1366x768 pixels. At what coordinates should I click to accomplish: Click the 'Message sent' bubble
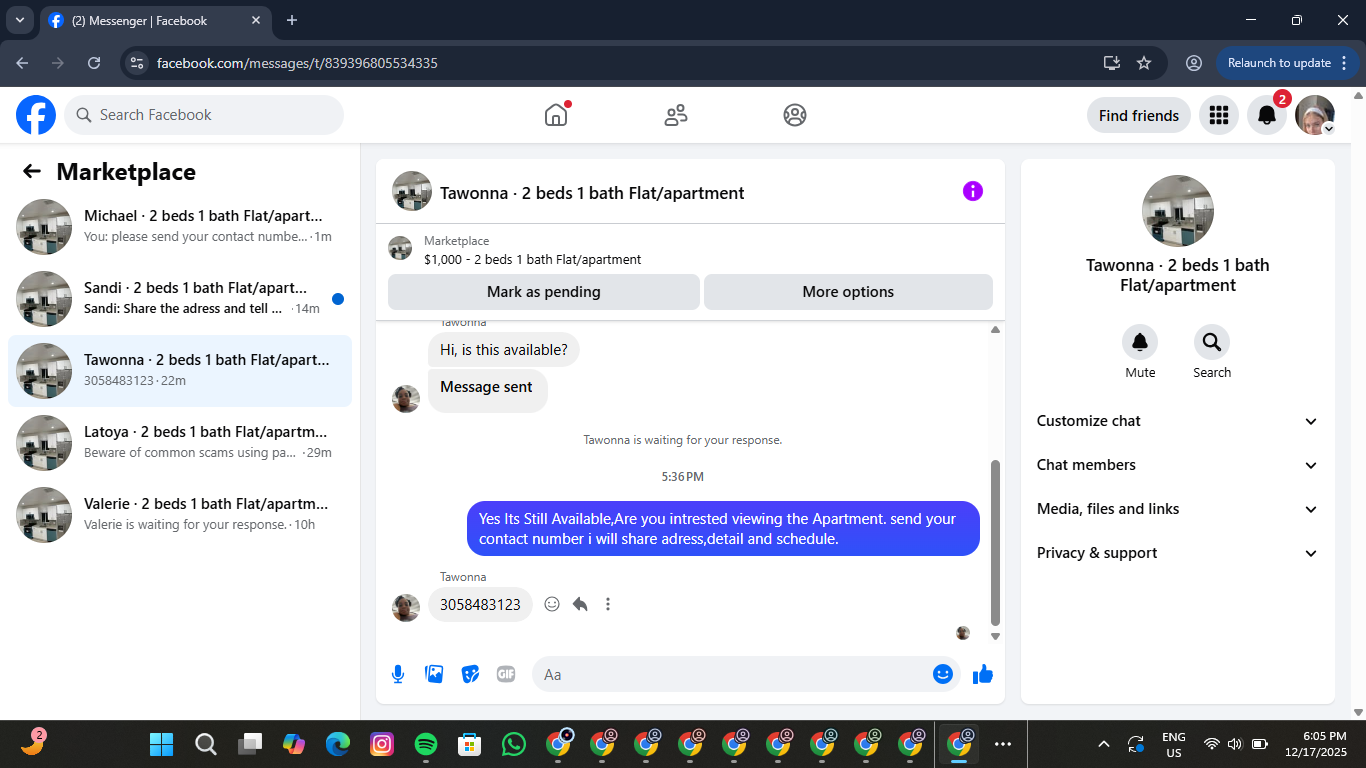[x=488, y=391]
